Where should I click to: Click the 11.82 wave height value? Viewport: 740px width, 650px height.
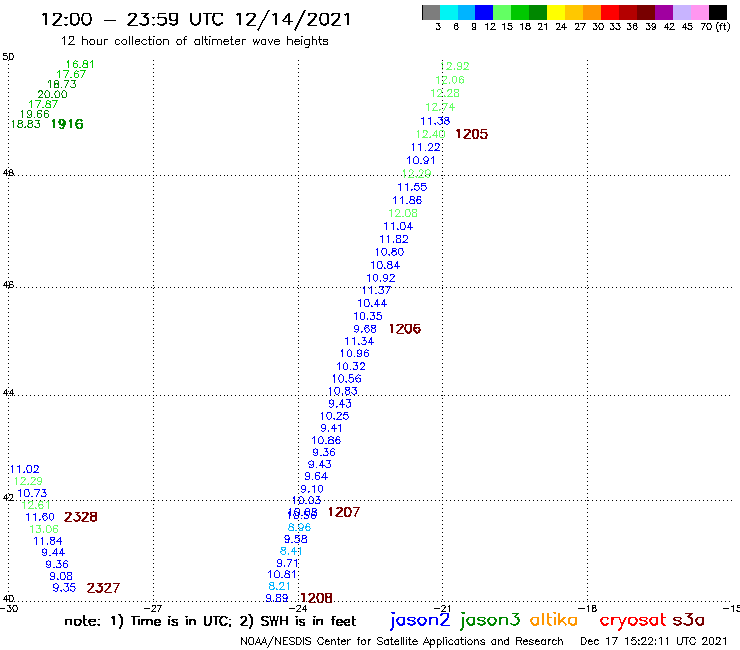394,239
